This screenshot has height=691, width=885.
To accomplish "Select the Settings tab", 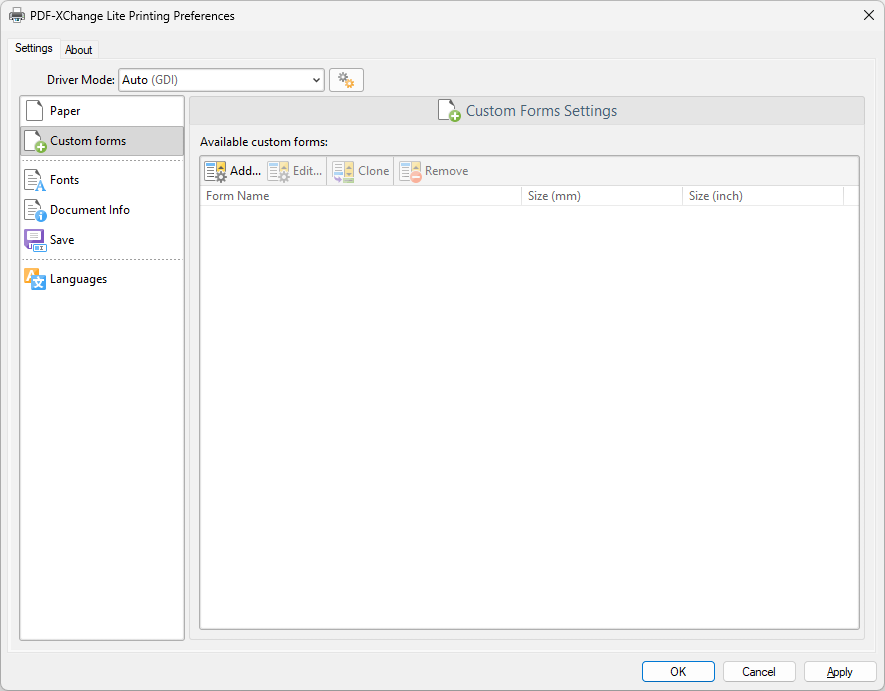I will tap(33, 47).
